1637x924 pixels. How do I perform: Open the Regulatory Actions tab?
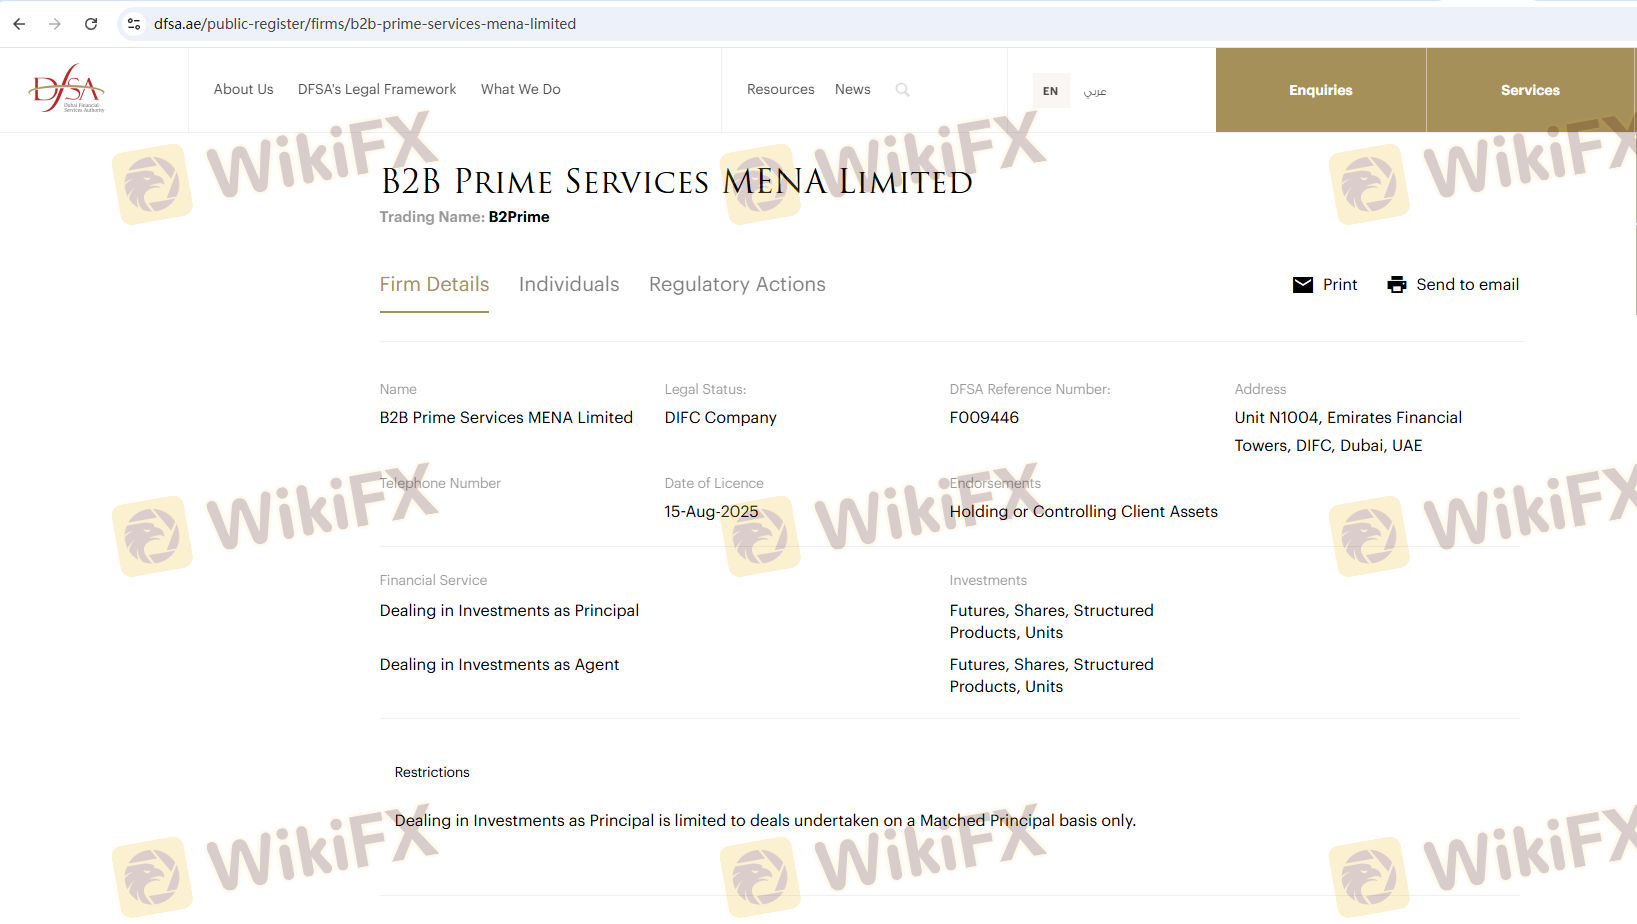click(x=737, y=285)
